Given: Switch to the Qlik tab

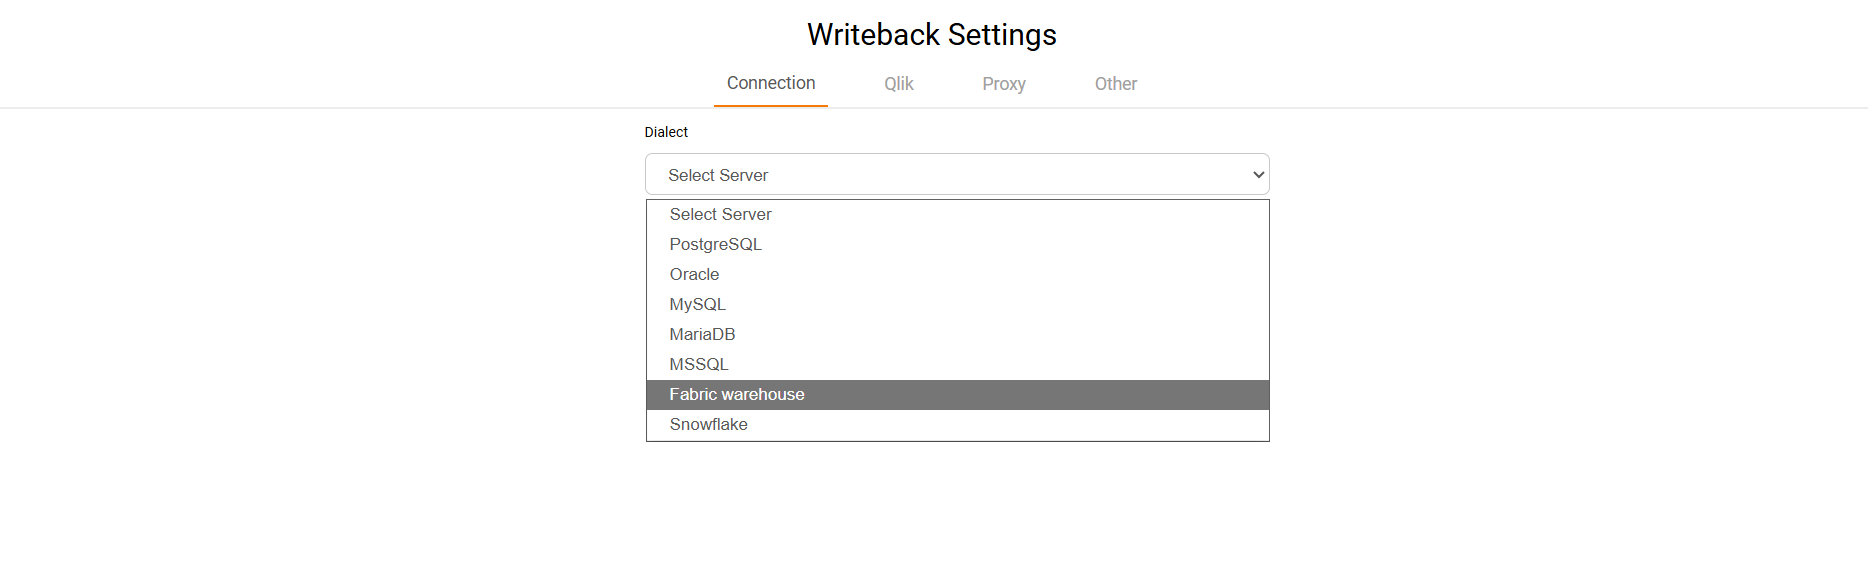Looking at the screenshot, I should [897, 84].
